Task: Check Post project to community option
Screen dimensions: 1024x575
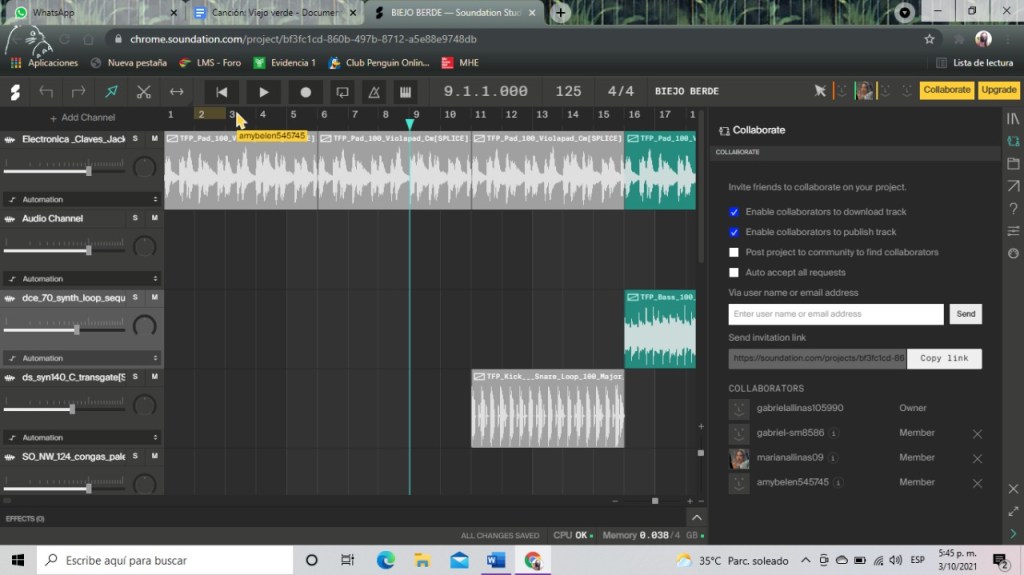Action: 734,252
